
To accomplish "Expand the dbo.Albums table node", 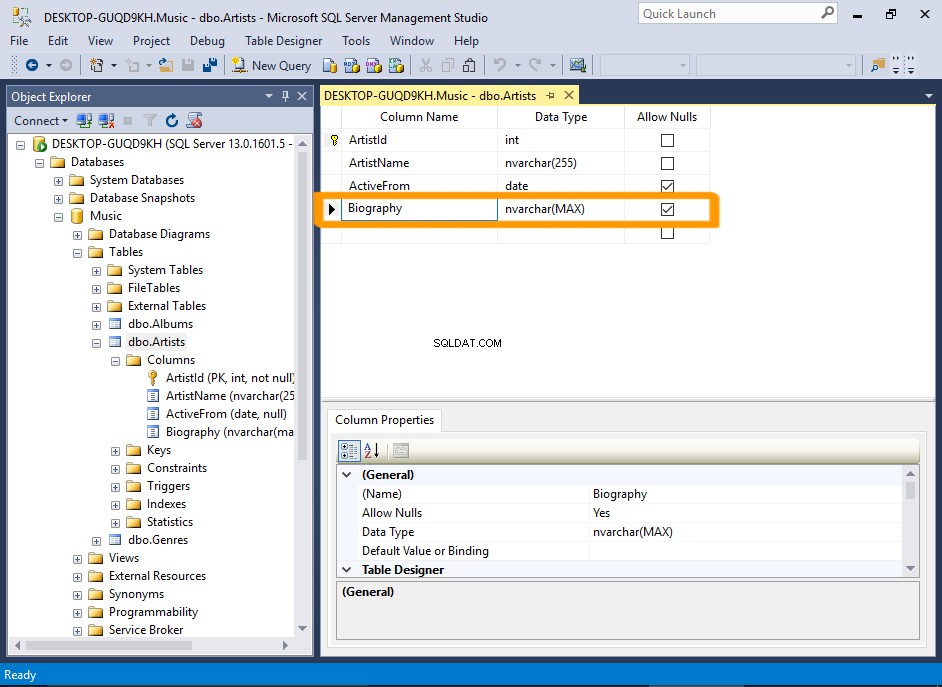I will click(x=96, y=325).
